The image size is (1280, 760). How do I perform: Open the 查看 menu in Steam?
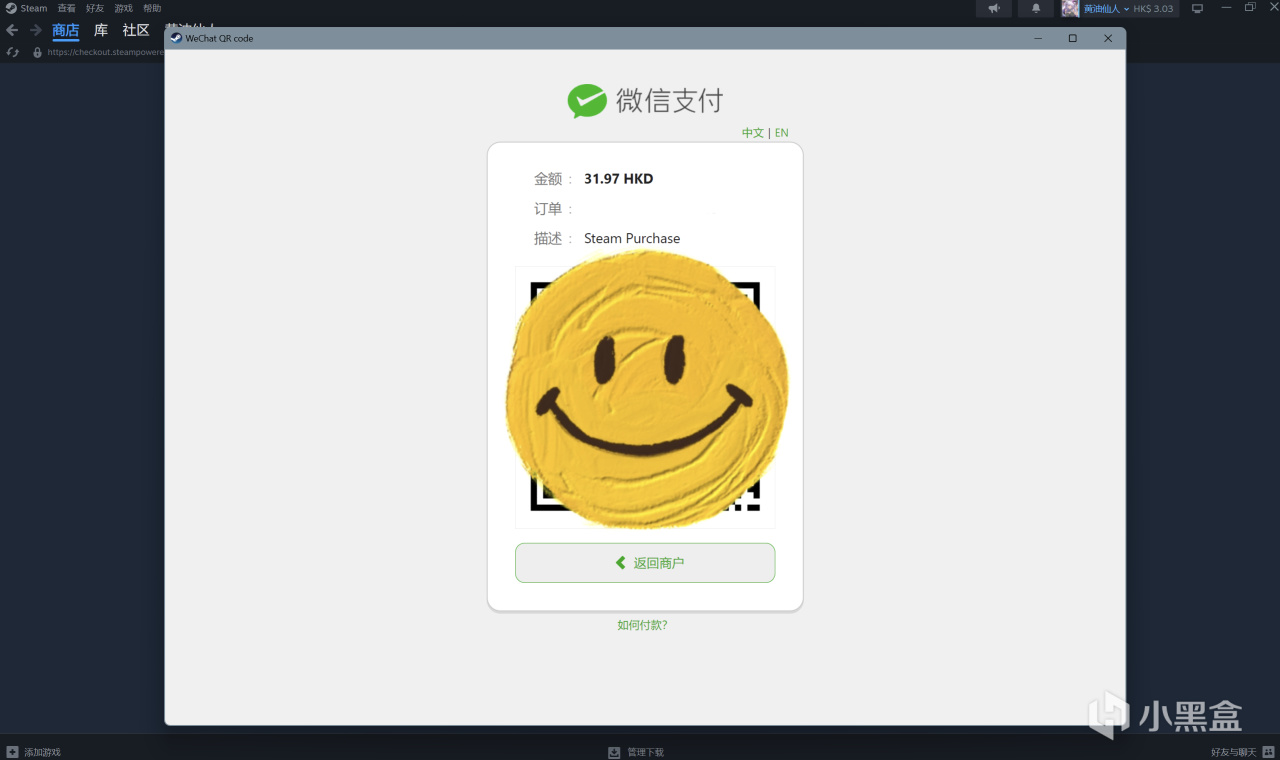click(x=66, y=8)
